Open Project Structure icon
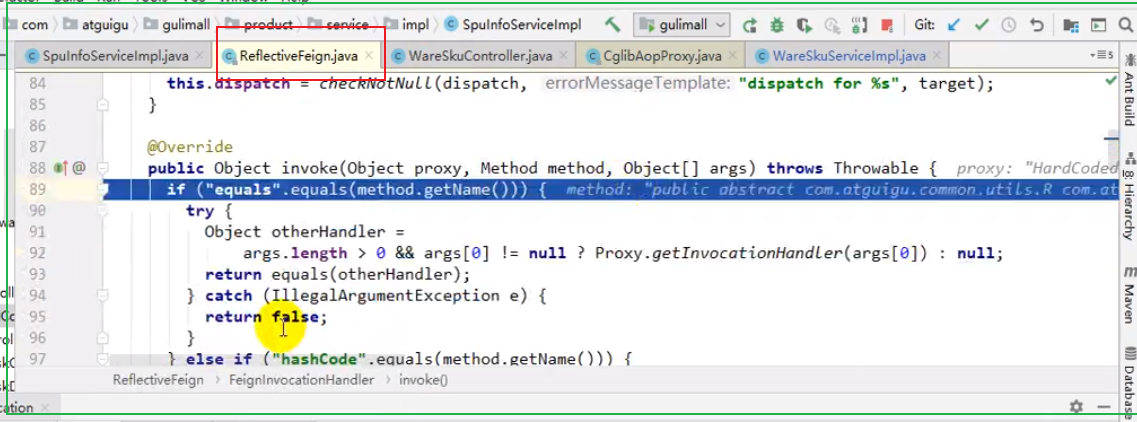Image resolution: width=1137 pixels, height=422 pixels. pyautogui.click(x=1070, y=25)
